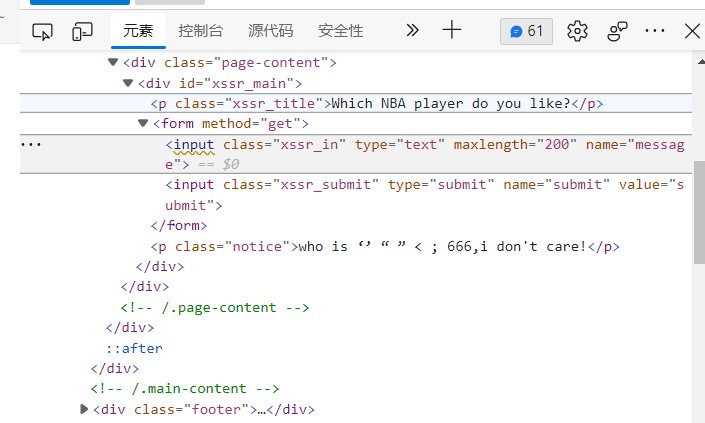Open the send feedback icon
The image size is (705, 423).
coord(617,31)
